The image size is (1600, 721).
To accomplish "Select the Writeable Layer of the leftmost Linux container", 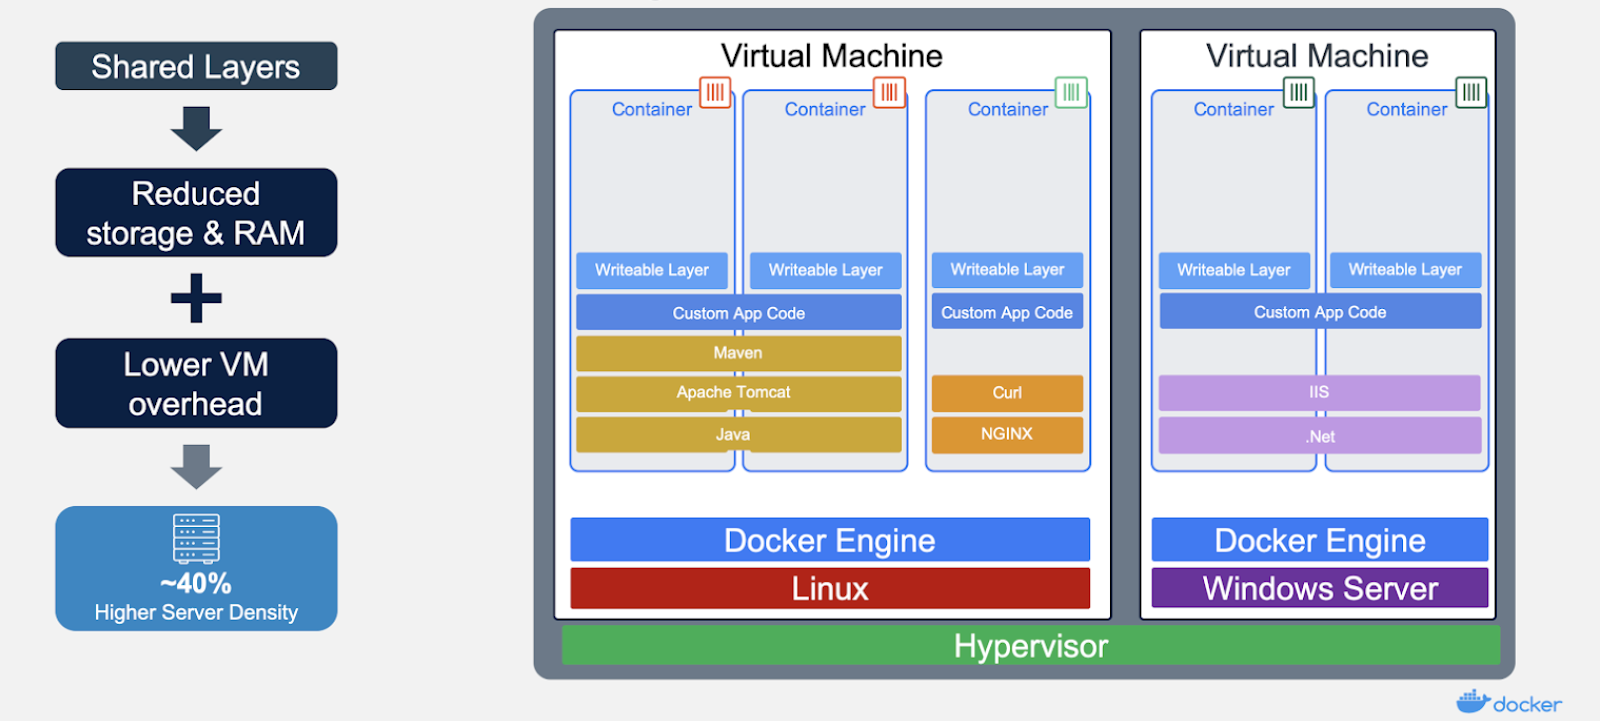I will (652, 270).
